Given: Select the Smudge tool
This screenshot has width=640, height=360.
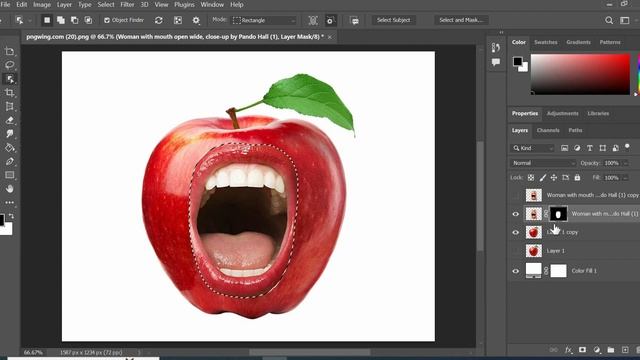Looking at the screenshot, I should click(9, 134).
